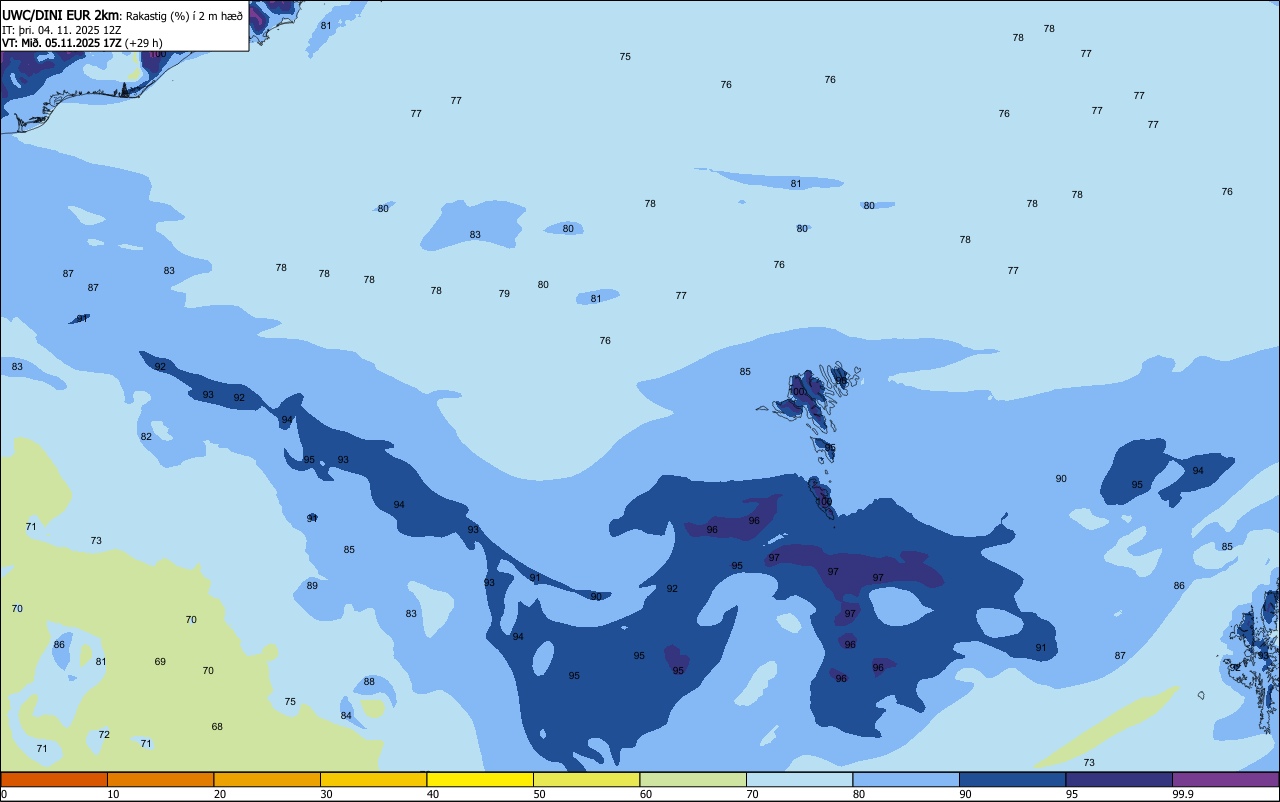
Task: Click the legend tick label "20"
Action: coord(220,794)
